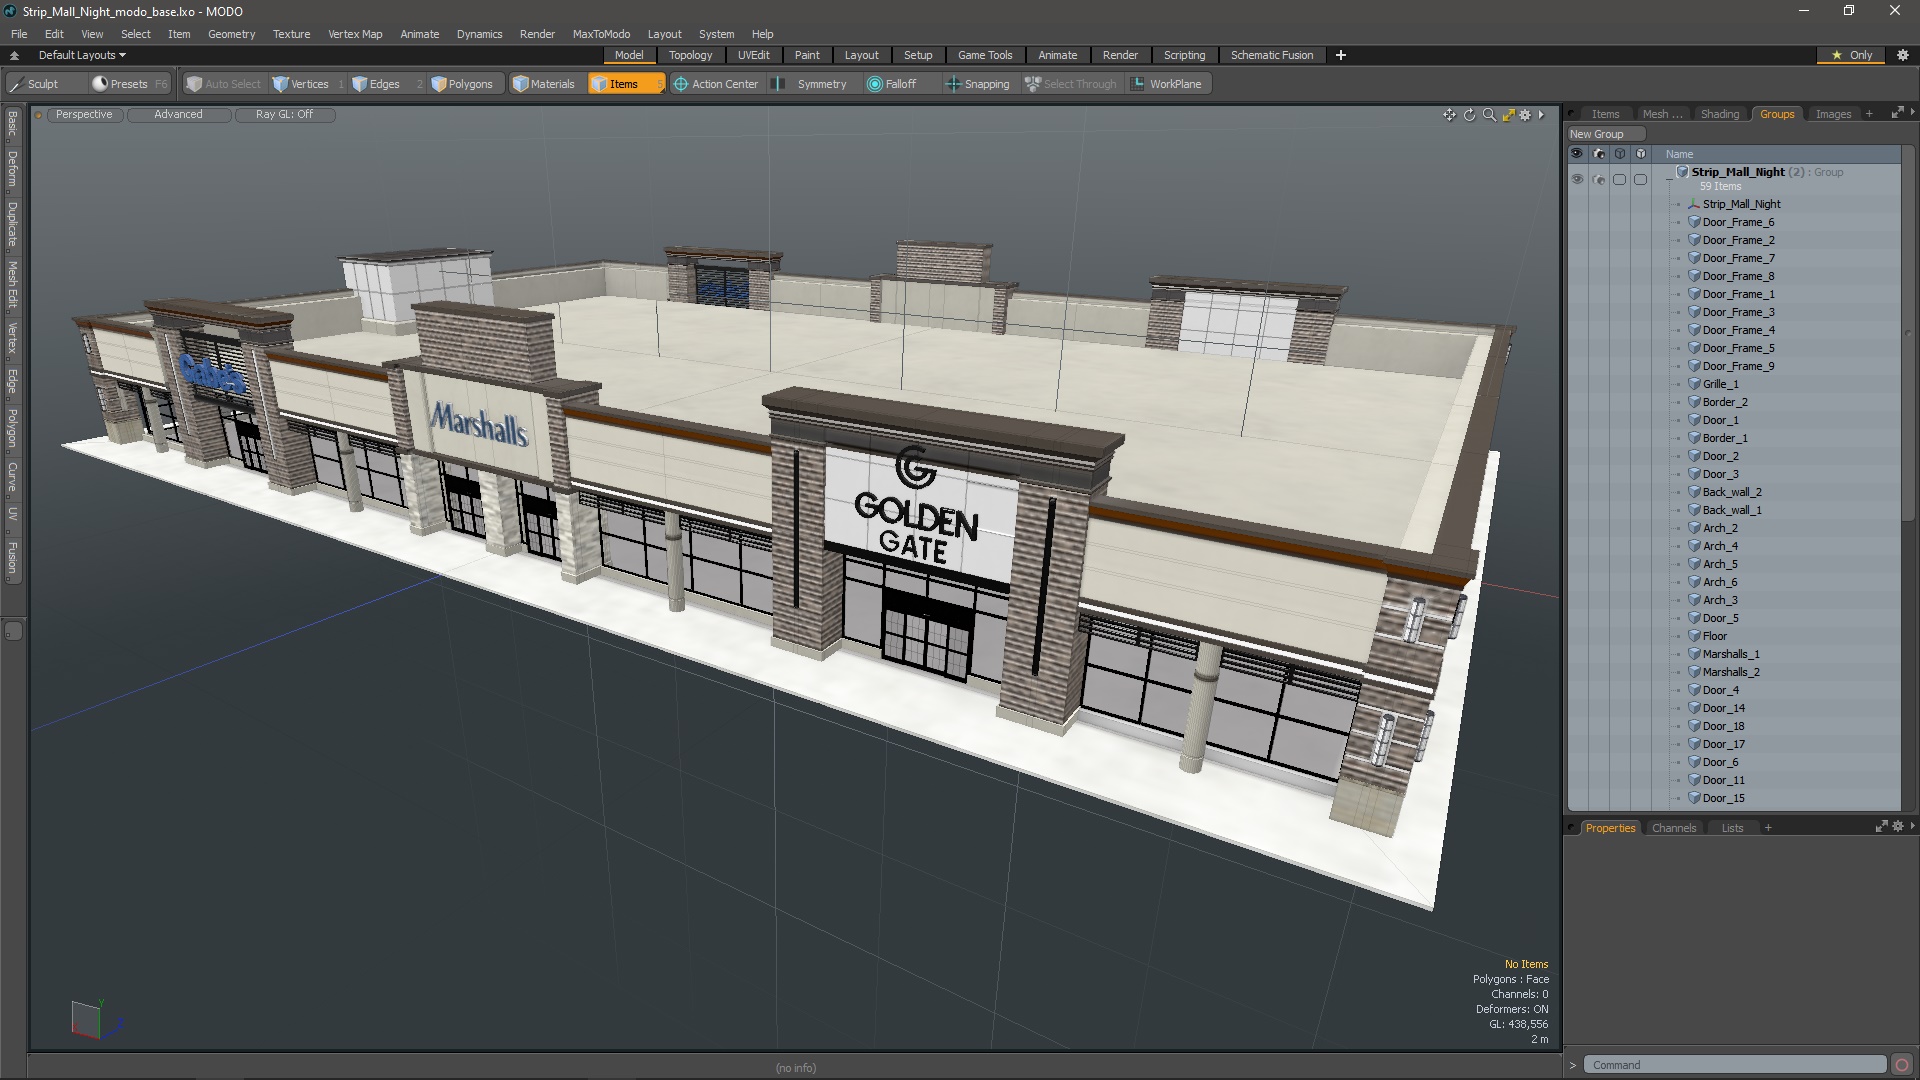Switch to the UVEdit layout tab
Image resolution: width=1920 pixels, height=1080 pixels.
tap(753, 55)
